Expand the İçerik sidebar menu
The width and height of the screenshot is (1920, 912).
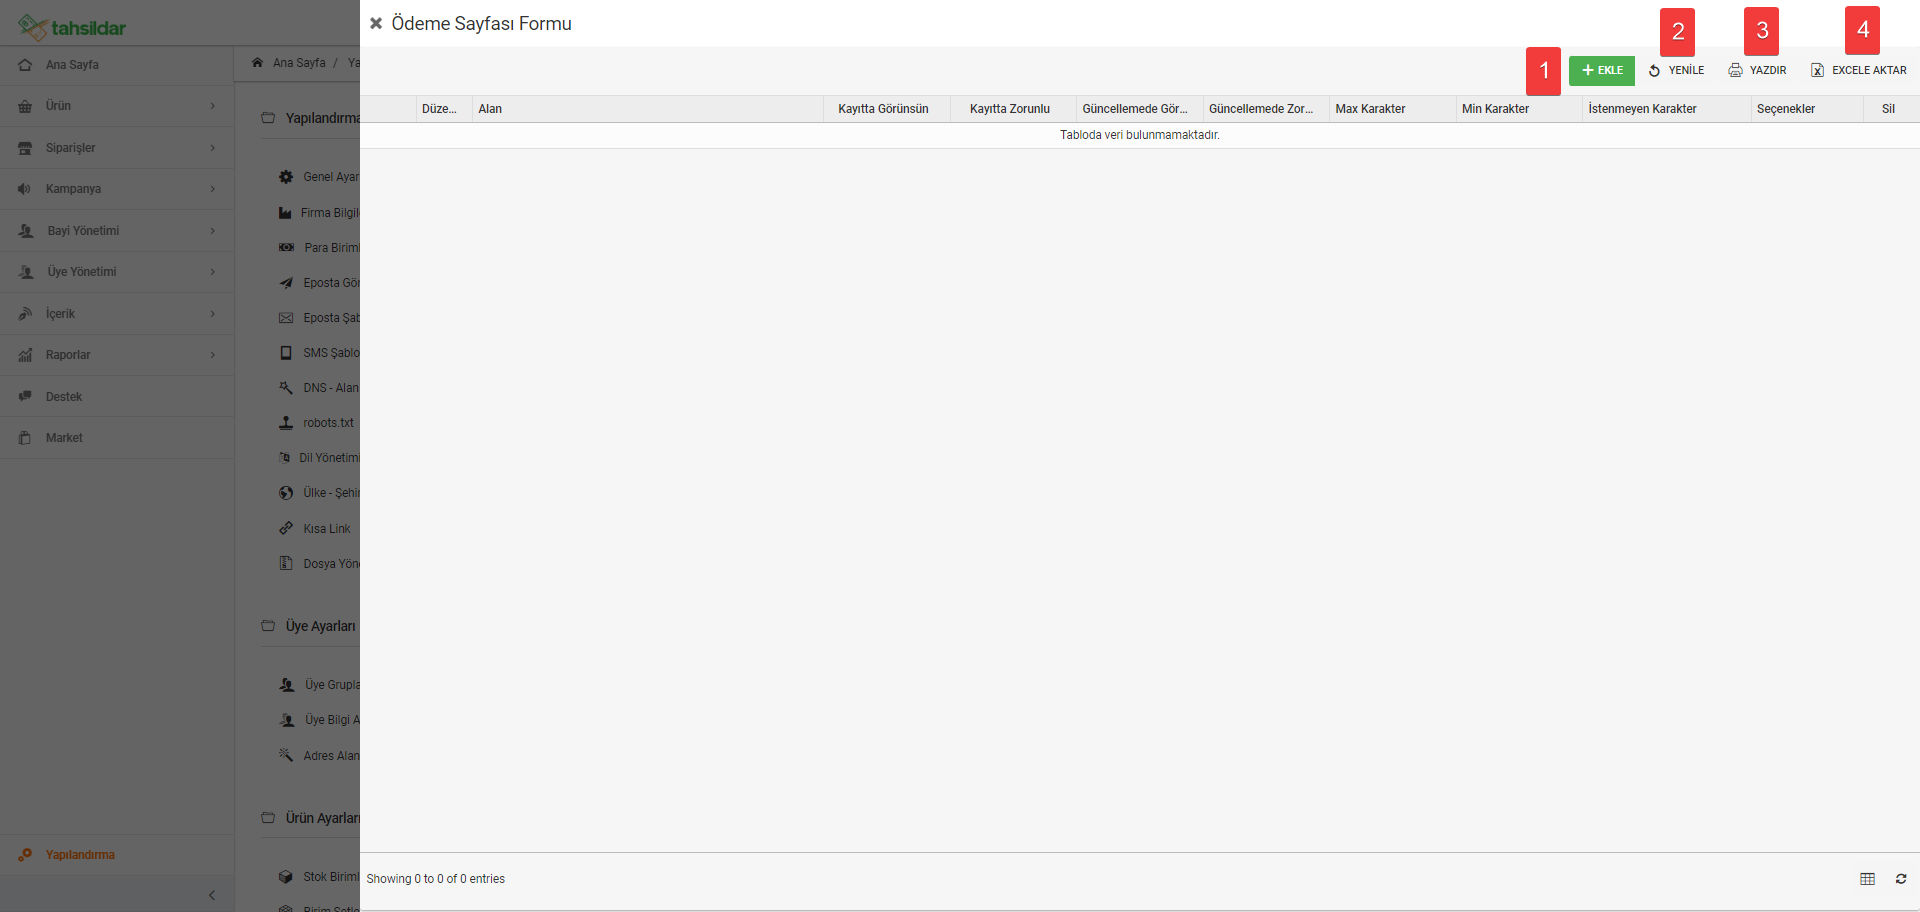pos(117,314)
